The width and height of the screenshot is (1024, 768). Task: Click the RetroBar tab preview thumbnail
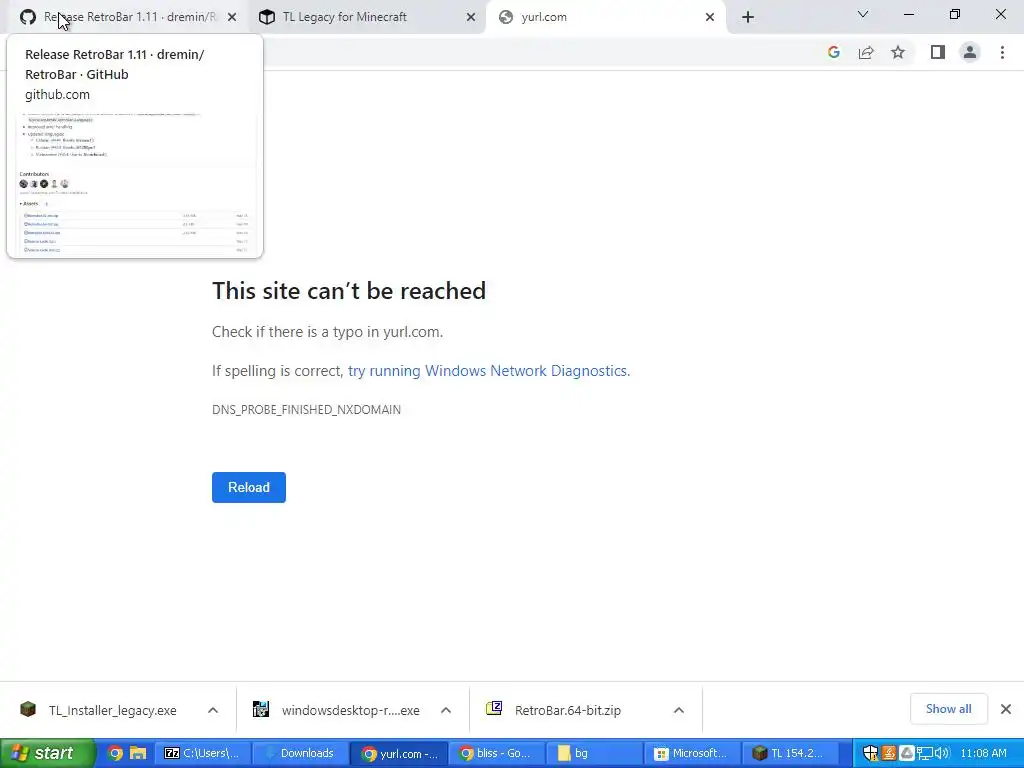(x=135, y=184)
